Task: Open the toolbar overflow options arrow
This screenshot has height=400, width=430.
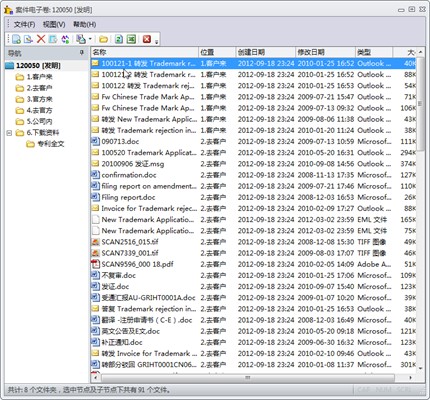Action: pos(156,41)
